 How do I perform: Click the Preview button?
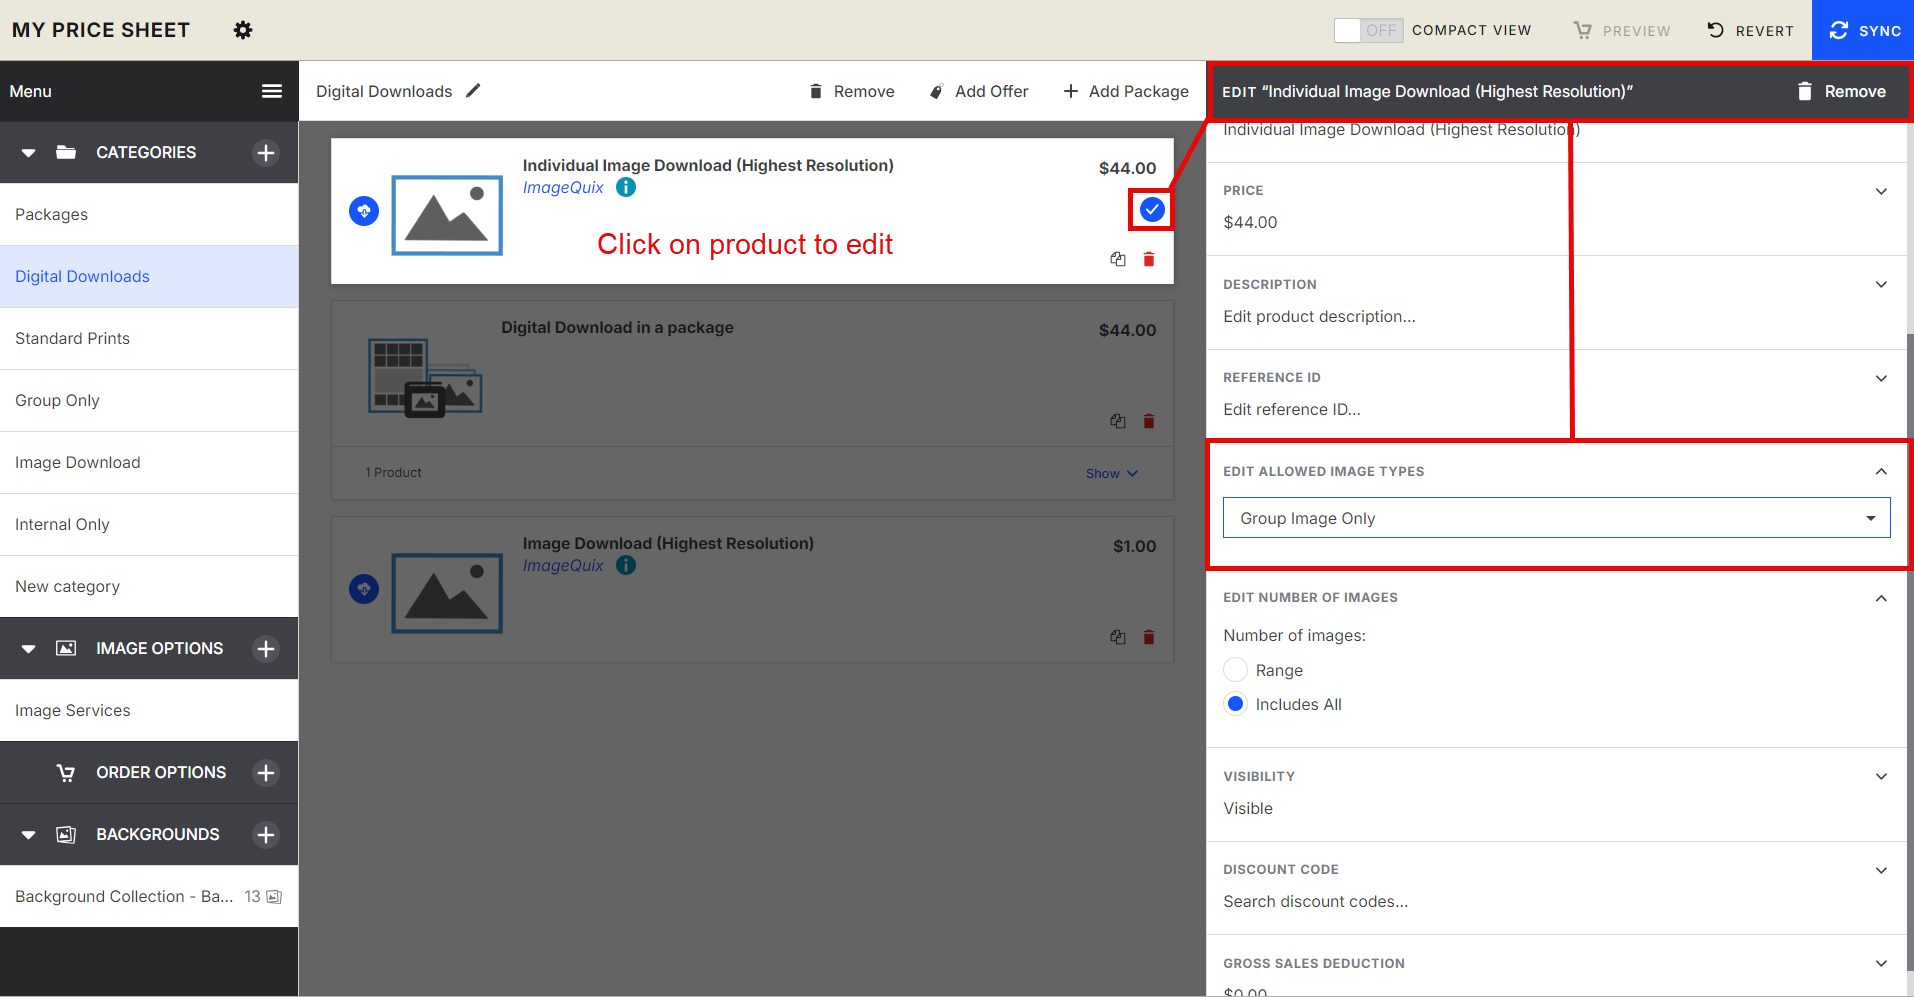coord(1621,30)
